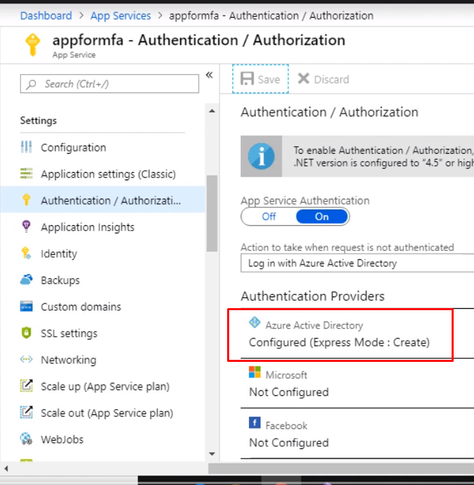Click the Application settings (Classic) list icon
The width and height of the screenshot is (474, 485).
pos(26,173)
